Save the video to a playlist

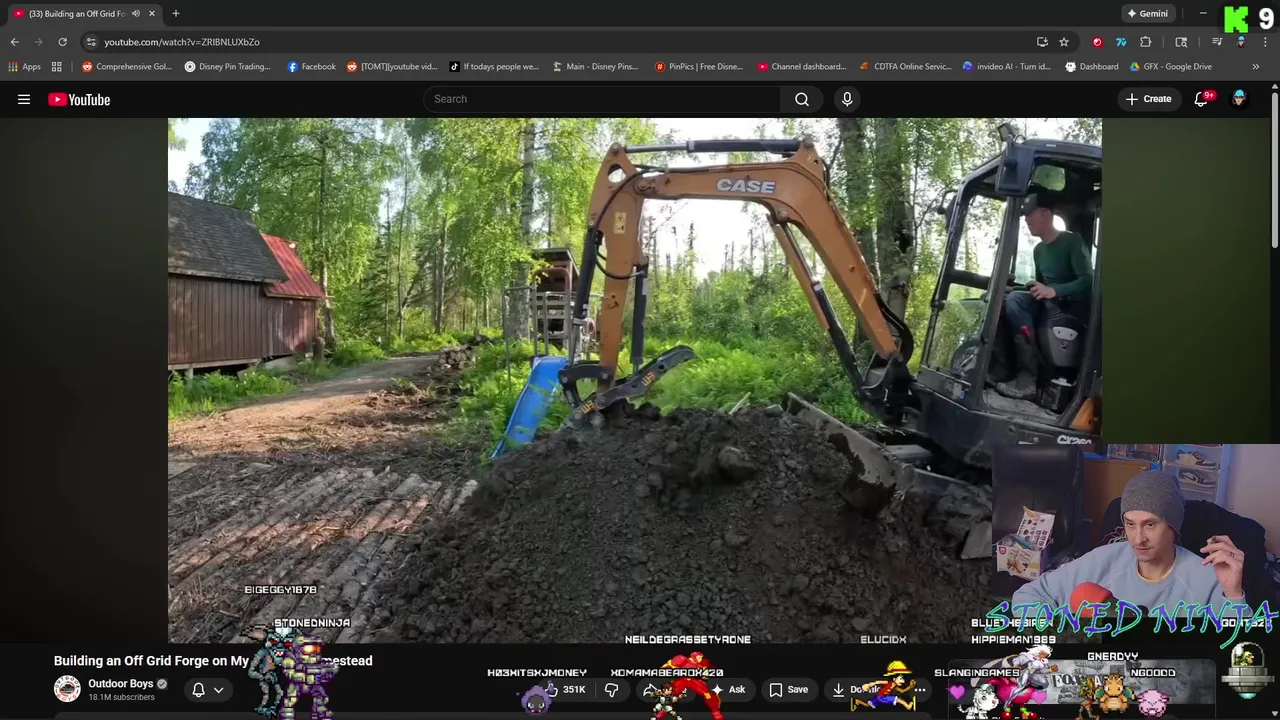click(x=788, y=690)
